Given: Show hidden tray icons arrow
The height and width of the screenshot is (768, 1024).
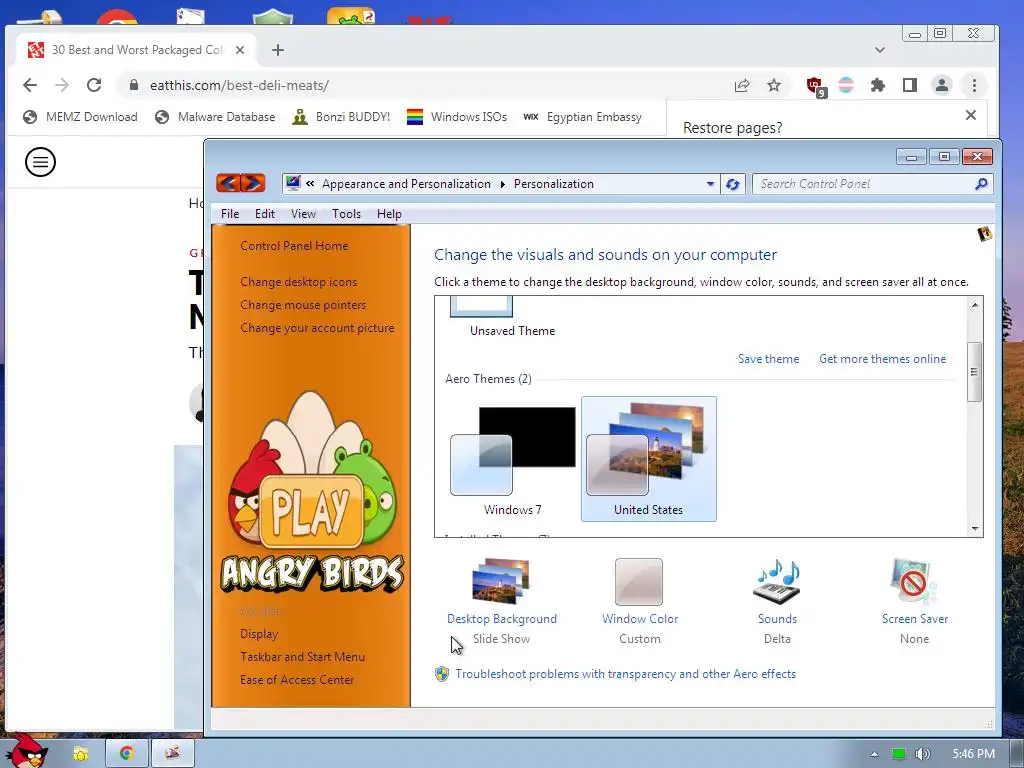Looking at the screenshot, I should [x=874, y=754].
